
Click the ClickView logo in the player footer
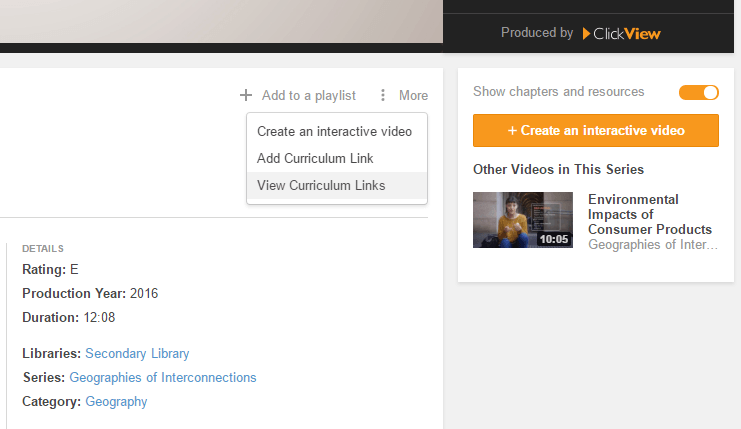point(621,33)
